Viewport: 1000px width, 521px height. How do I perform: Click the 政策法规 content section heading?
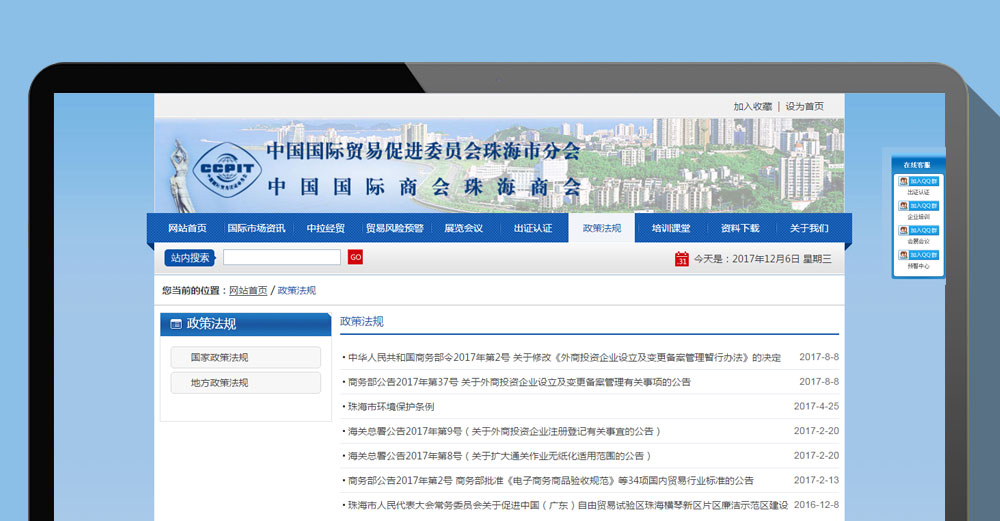(x=362, y=321)
